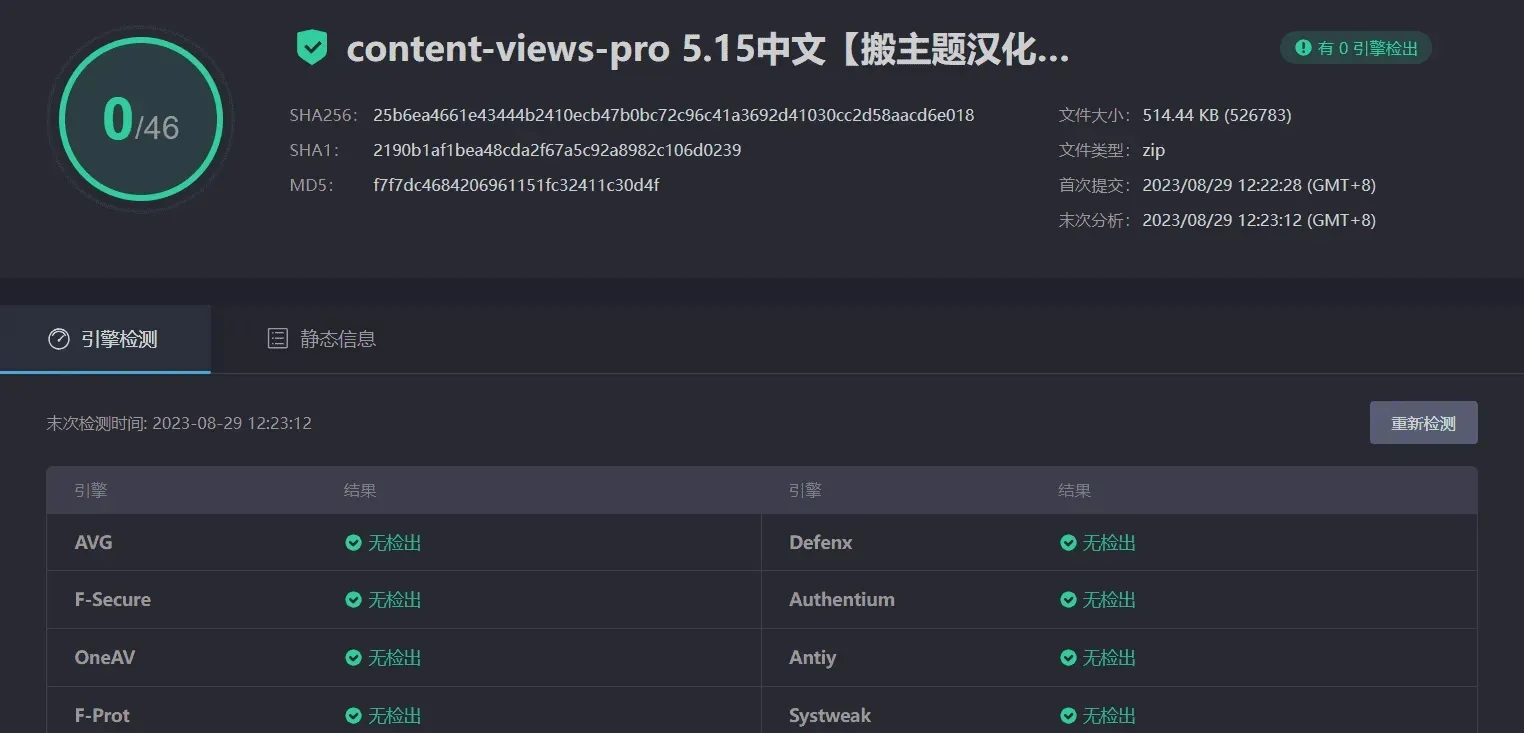
Task: Click the exclamation icon in detection badge
Action: click(x=1303, y=48)
